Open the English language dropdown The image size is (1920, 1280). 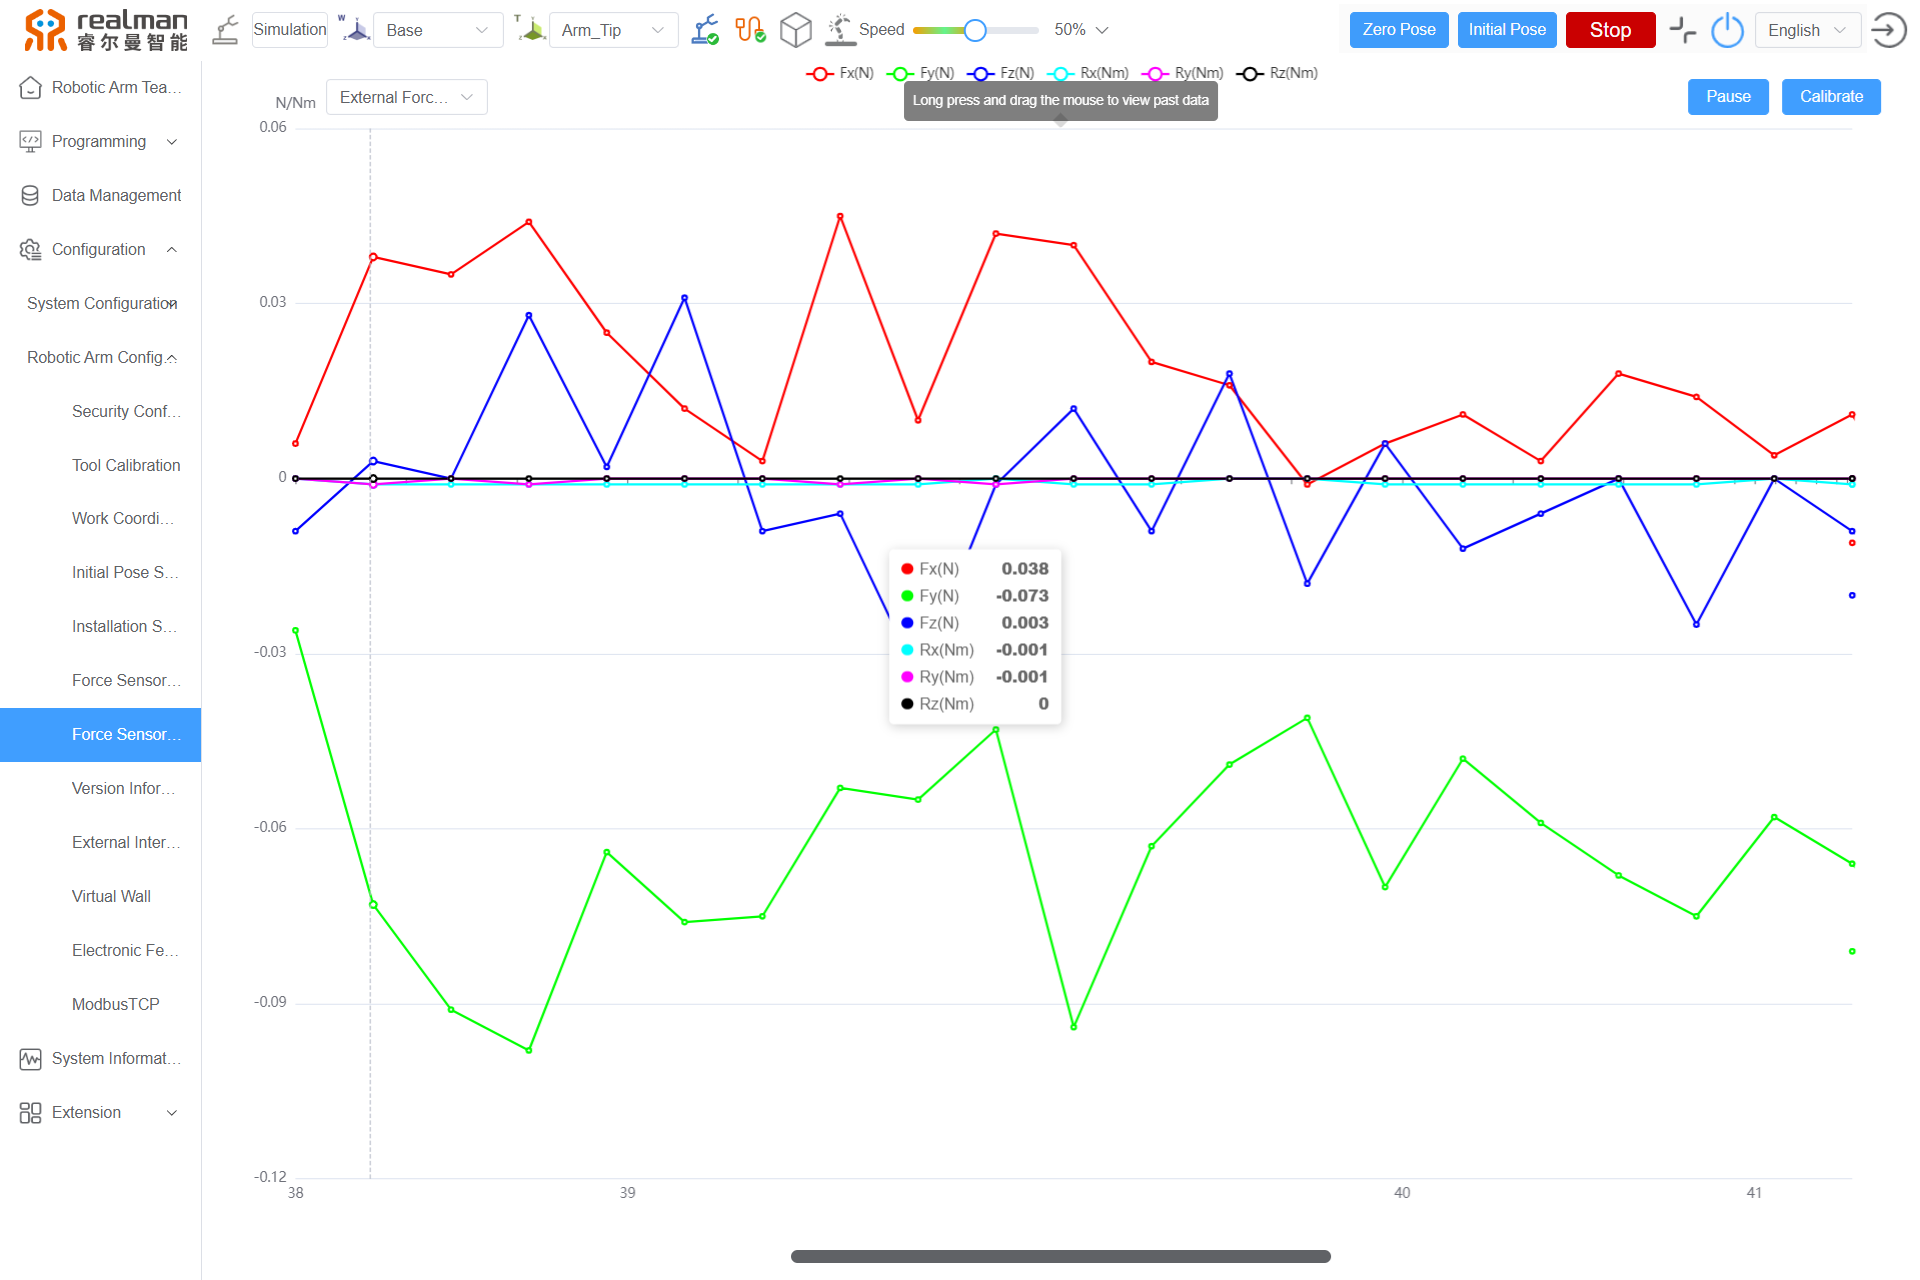point(1806,29)
